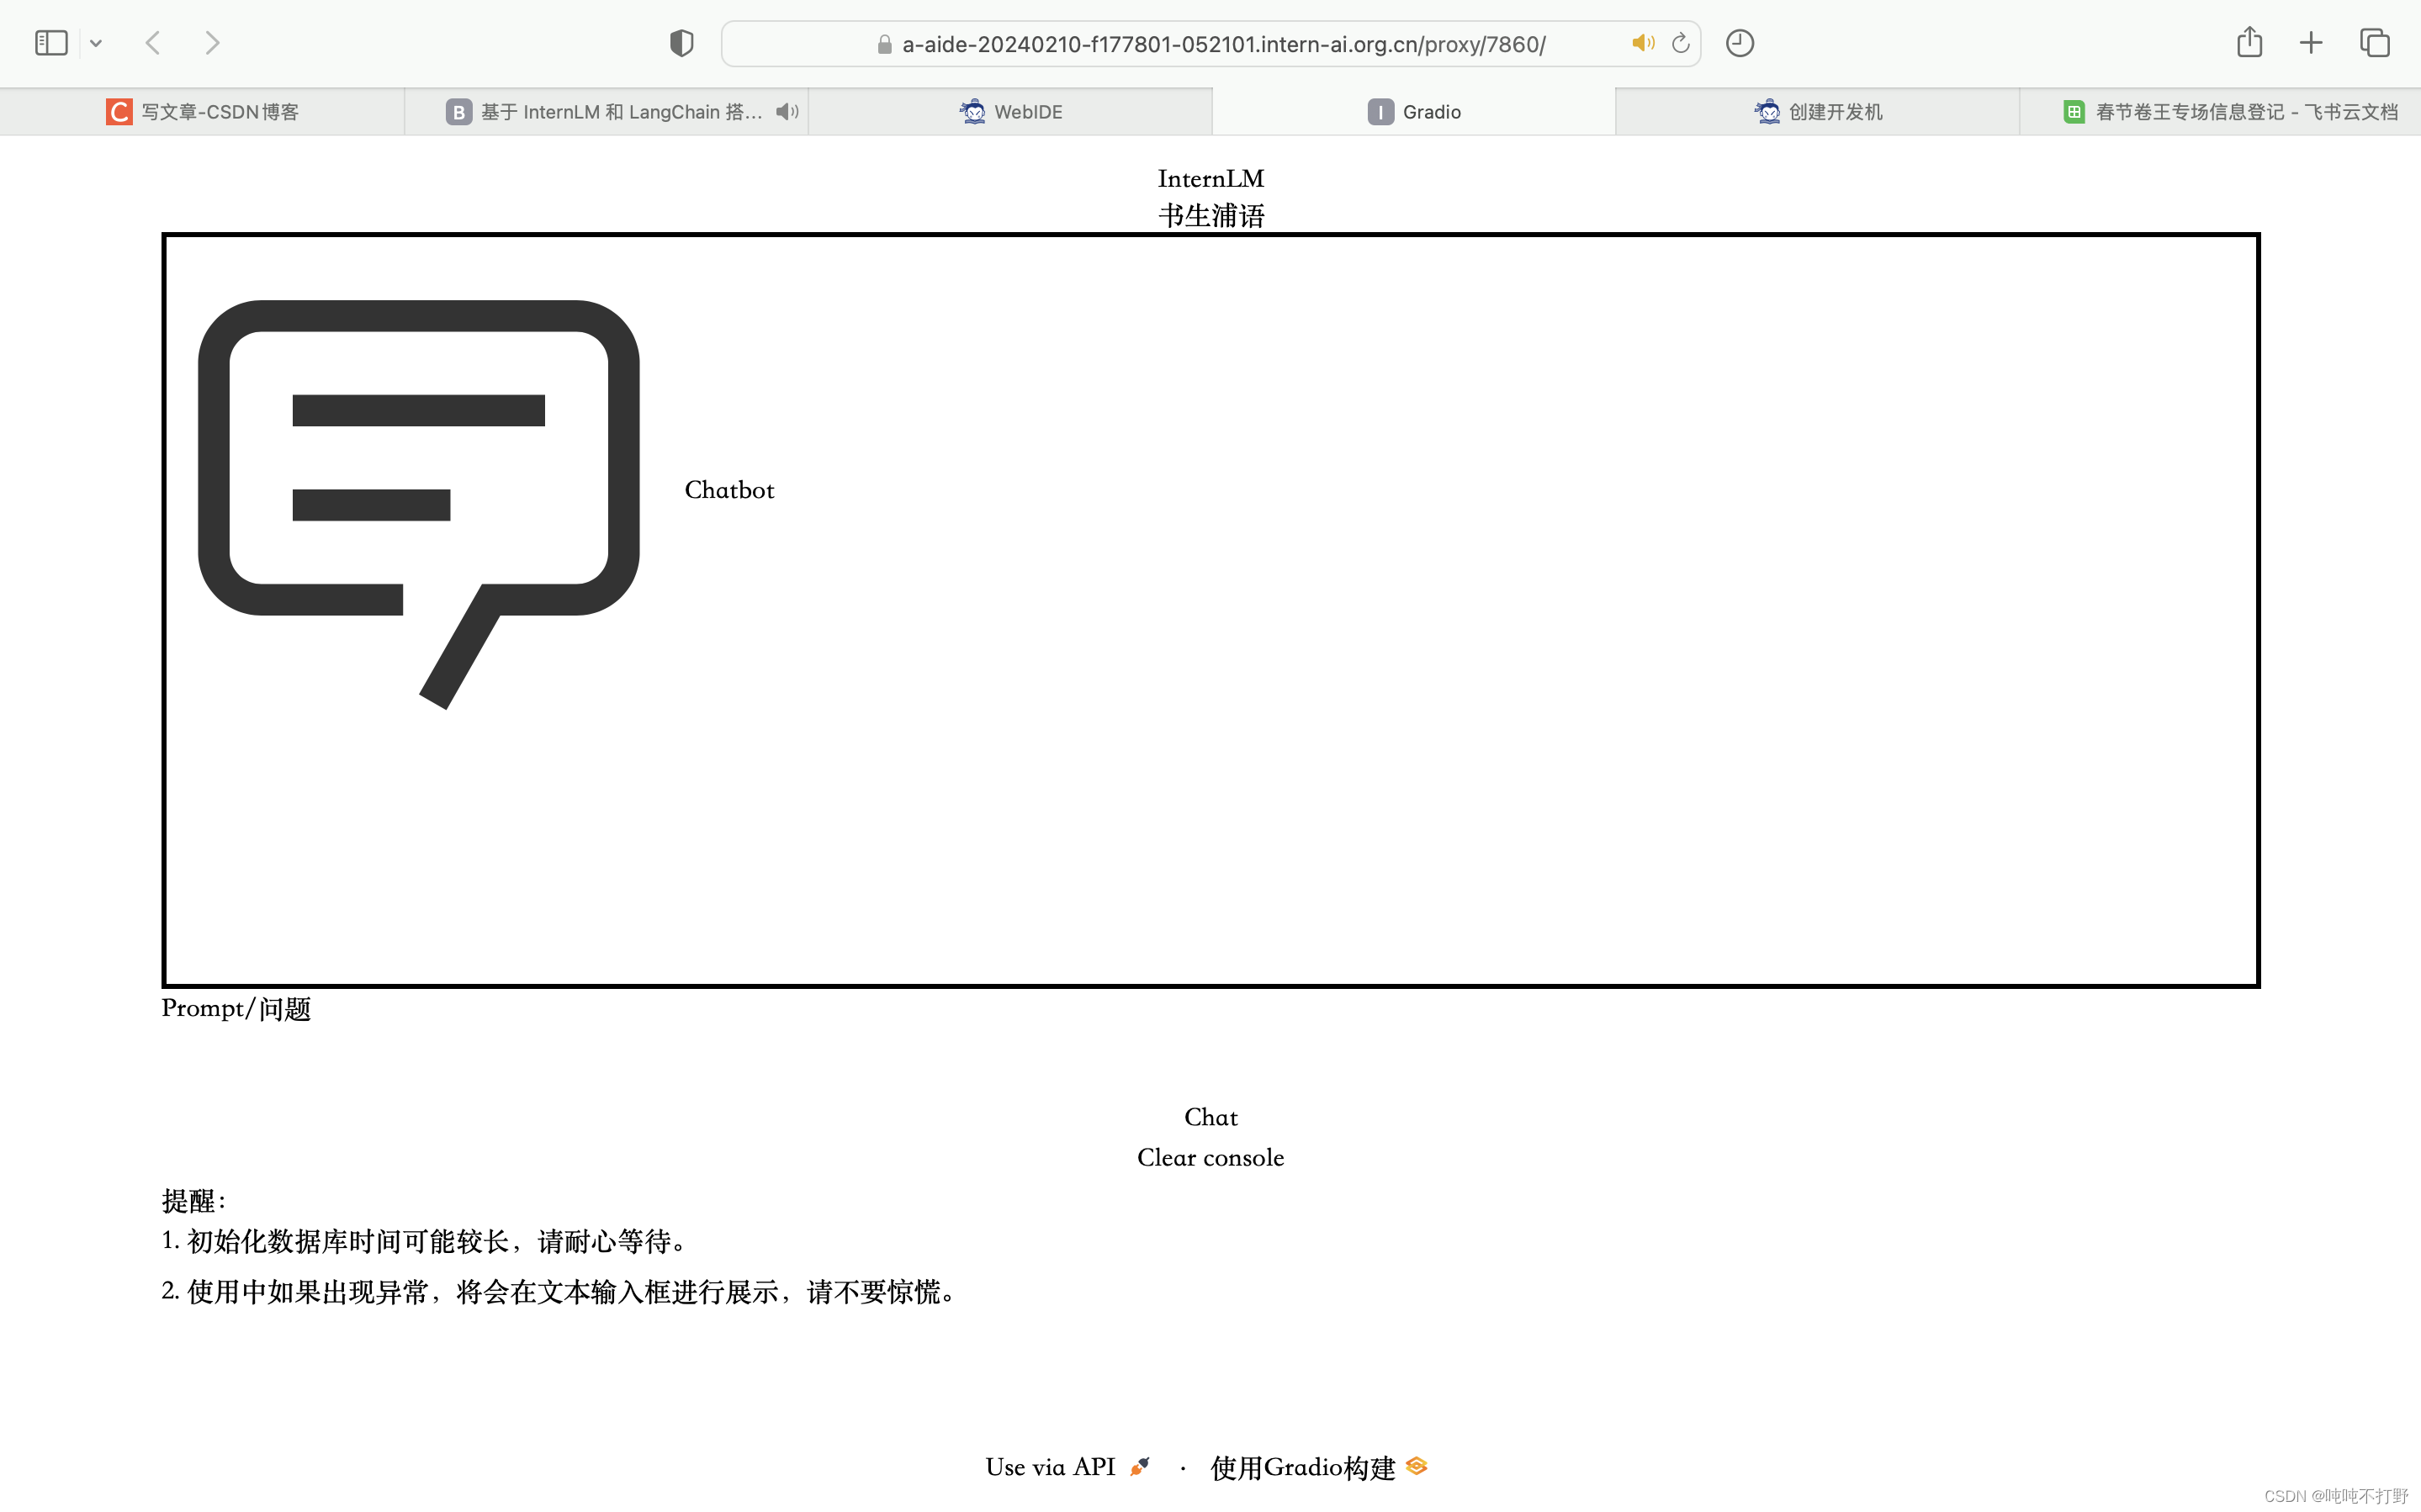Viewport: 2421px width, 1512px height.
Task: Go forward with the forward arrow
Action: pyautogui.click(x=212, y=43)
